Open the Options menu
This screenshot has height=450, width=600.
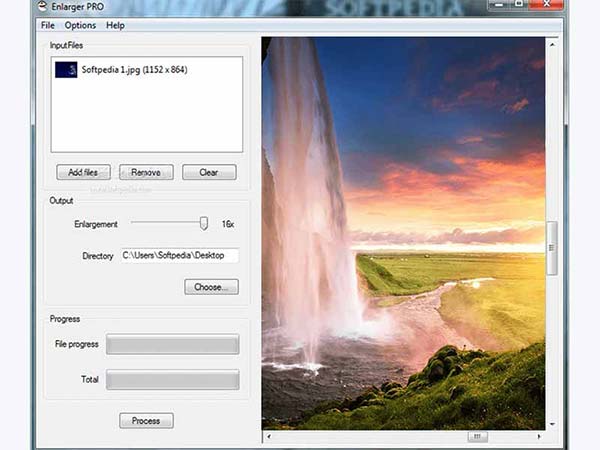pyautogui.click(x=80, y=25)
